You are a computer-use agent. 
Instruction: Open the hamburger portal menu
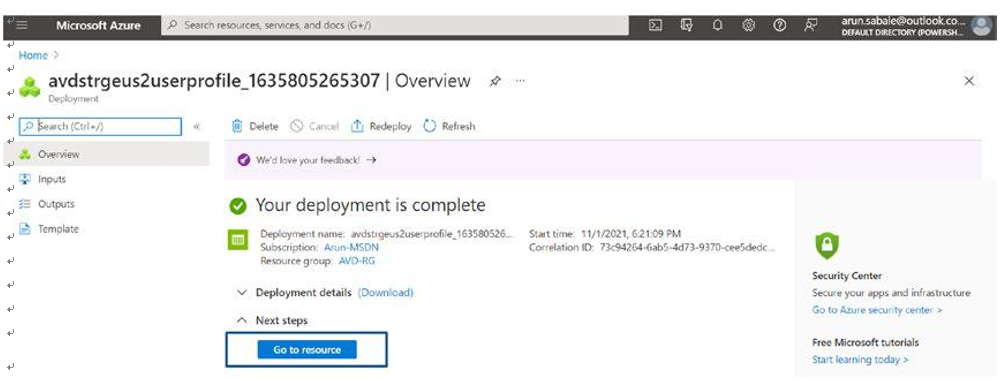22,25
